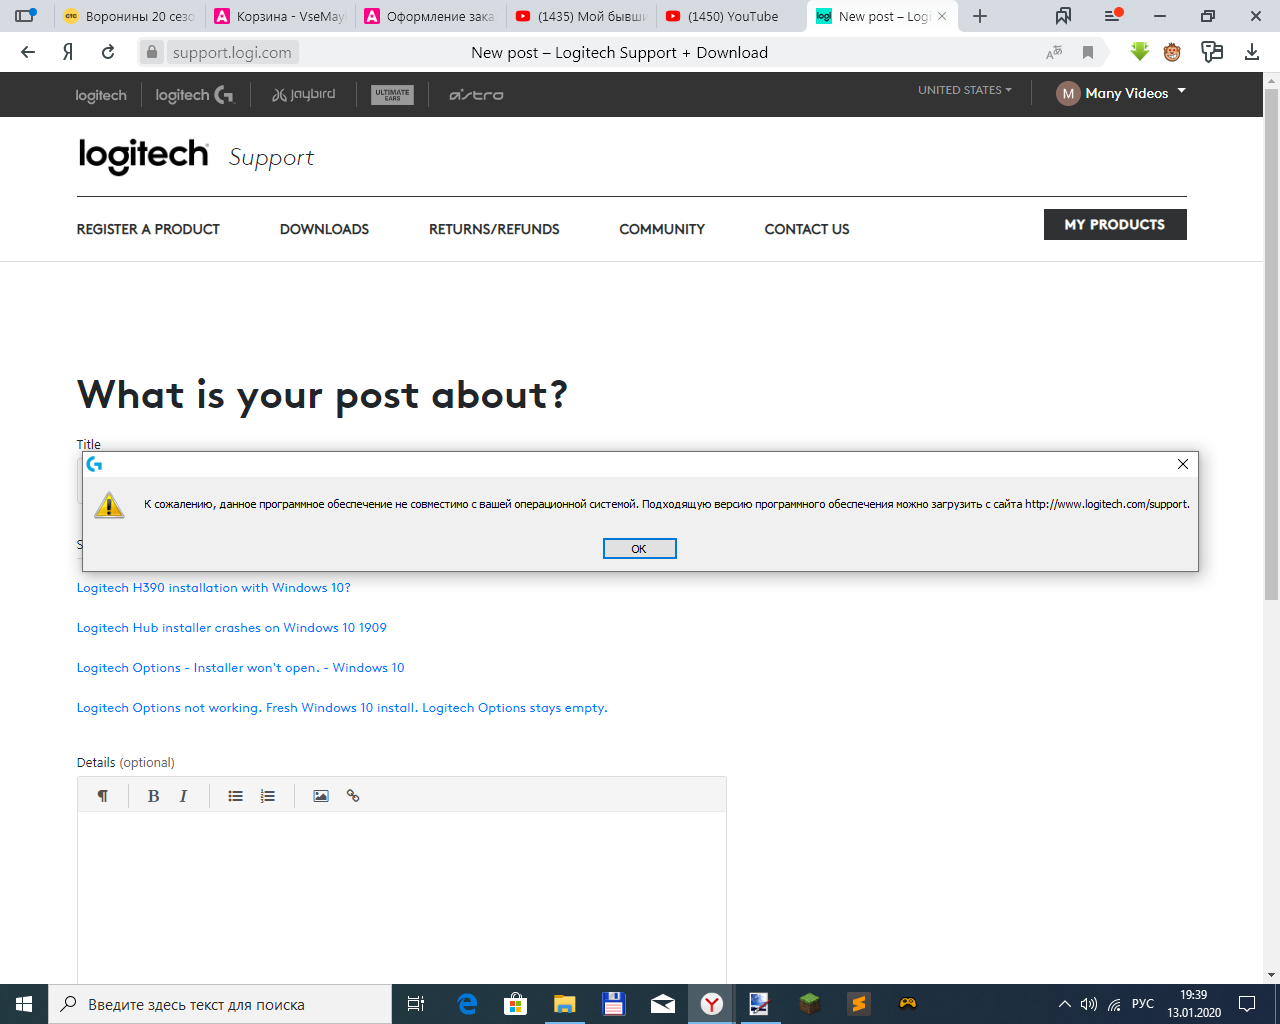Open RETURNS/REFUNDS page

pyautogui.click(x=494, y=229)
